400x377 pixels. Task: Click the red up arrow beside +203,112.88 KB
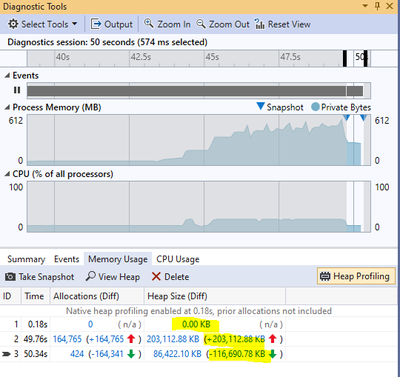(273, 339)
